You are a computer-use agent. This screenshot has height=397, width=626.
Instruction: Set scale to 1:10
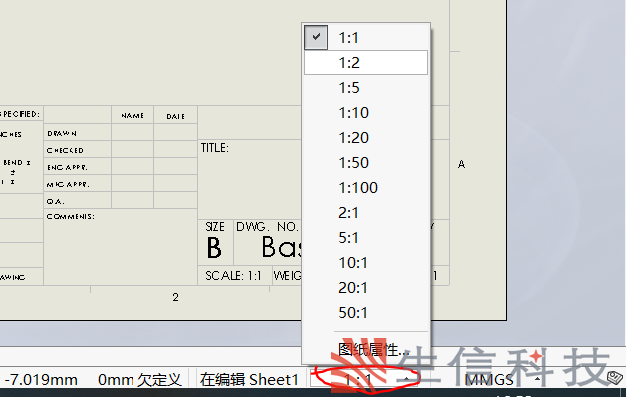366,113
